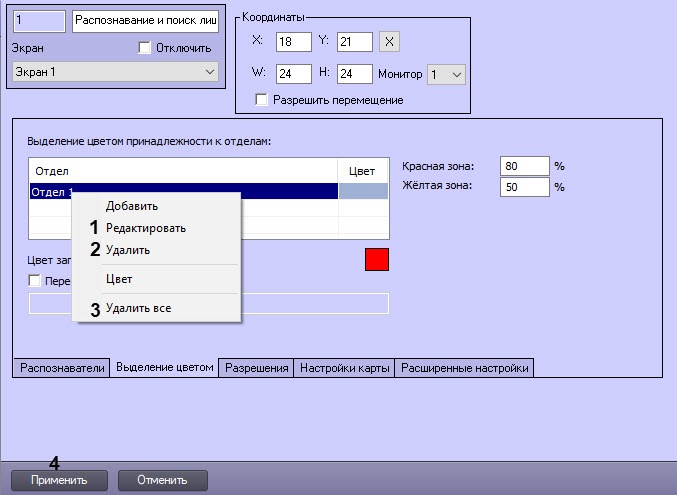Open the Разрешения tab
This screenshot has width=677, height=495.
click(257, 368)
